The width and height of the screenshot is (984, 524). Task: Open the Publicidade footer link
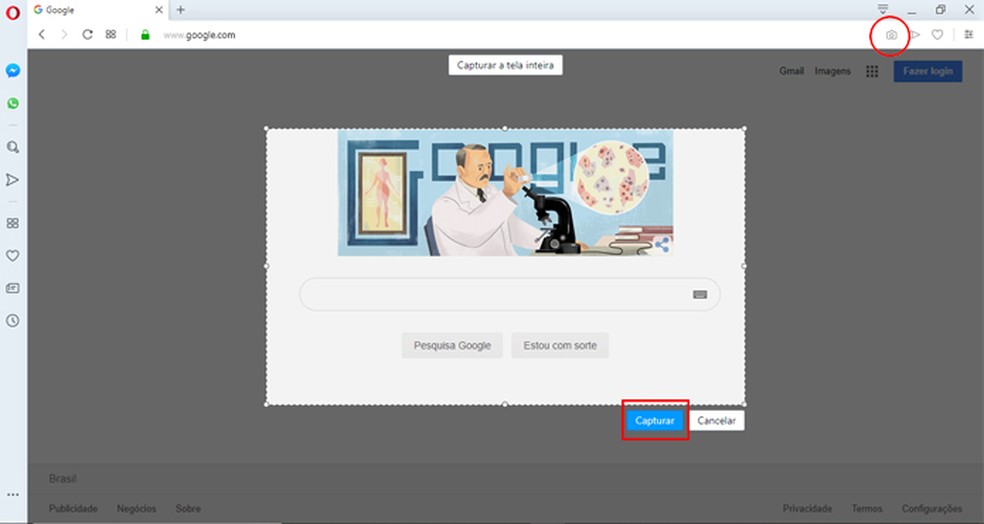(73, 508)
